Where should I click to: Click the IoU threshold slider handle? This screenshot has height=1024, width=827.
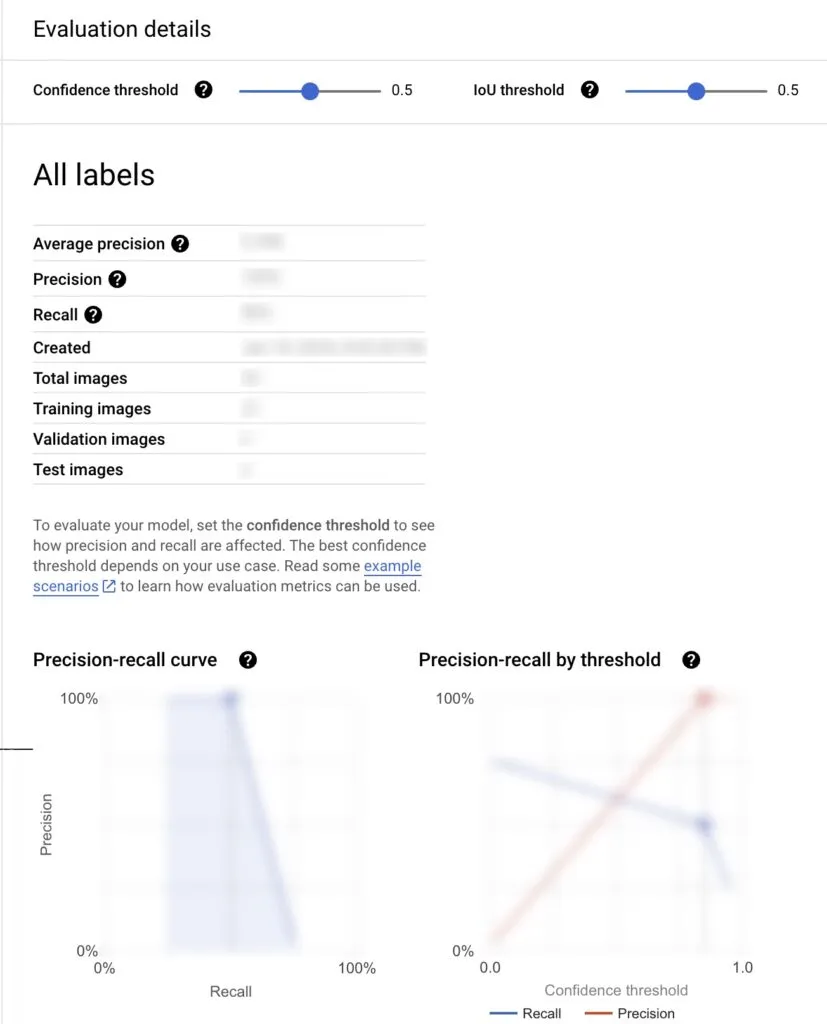coord(696,91)
